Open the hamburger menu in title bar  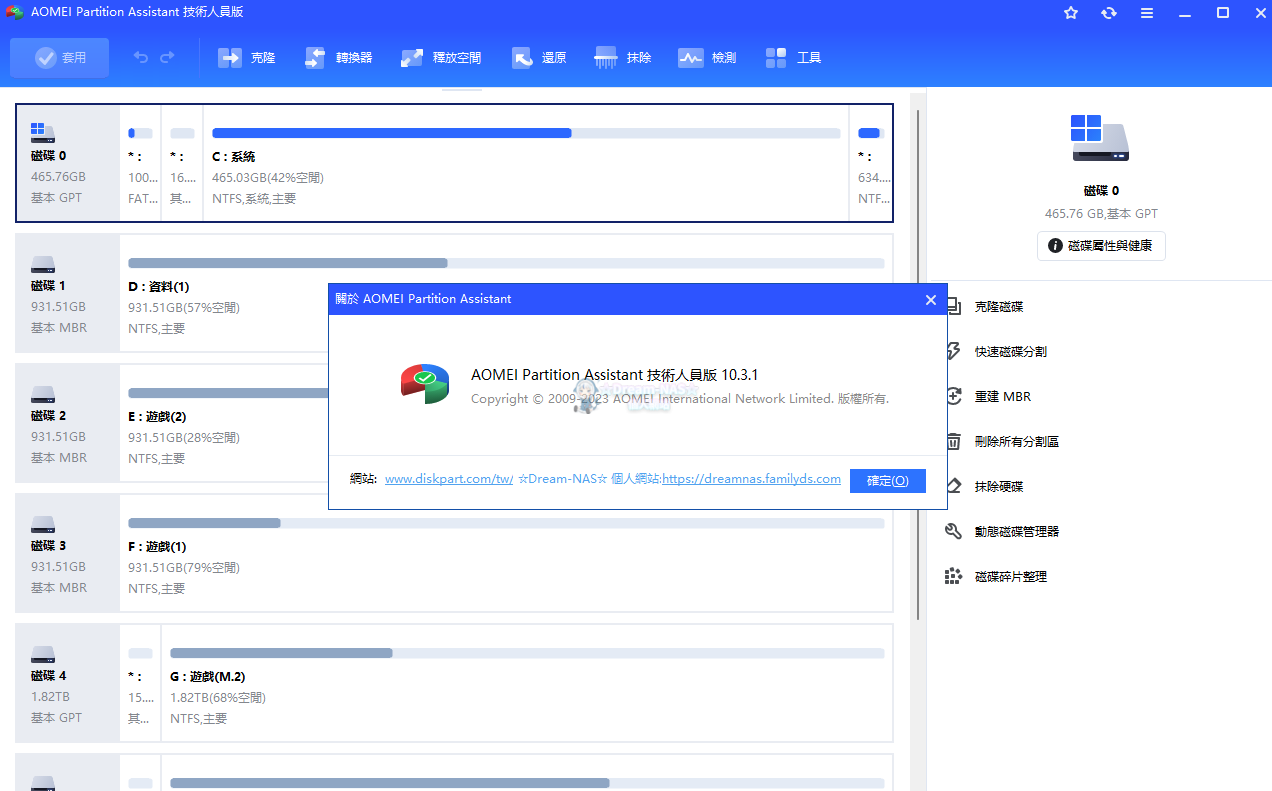point(1147,13)
